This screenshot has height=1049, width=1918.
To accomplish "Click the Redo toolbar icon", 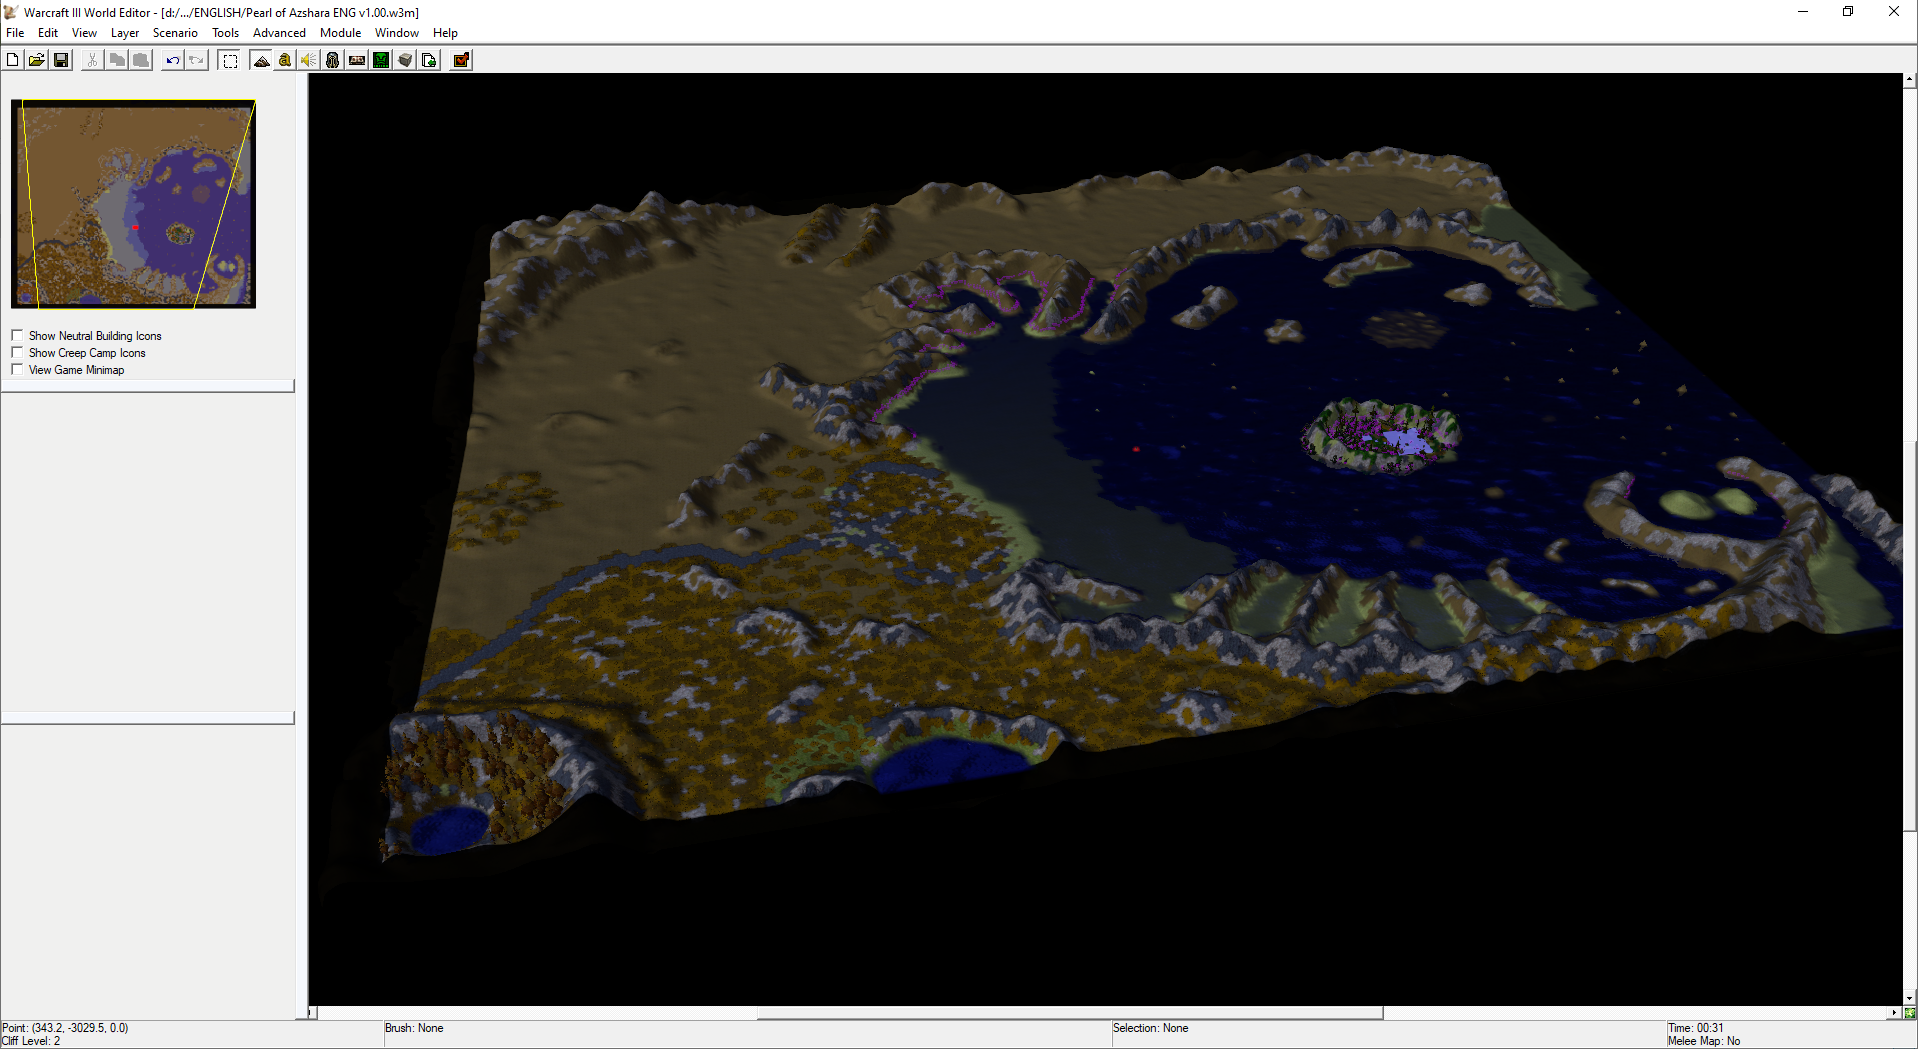I will [197, 60].
